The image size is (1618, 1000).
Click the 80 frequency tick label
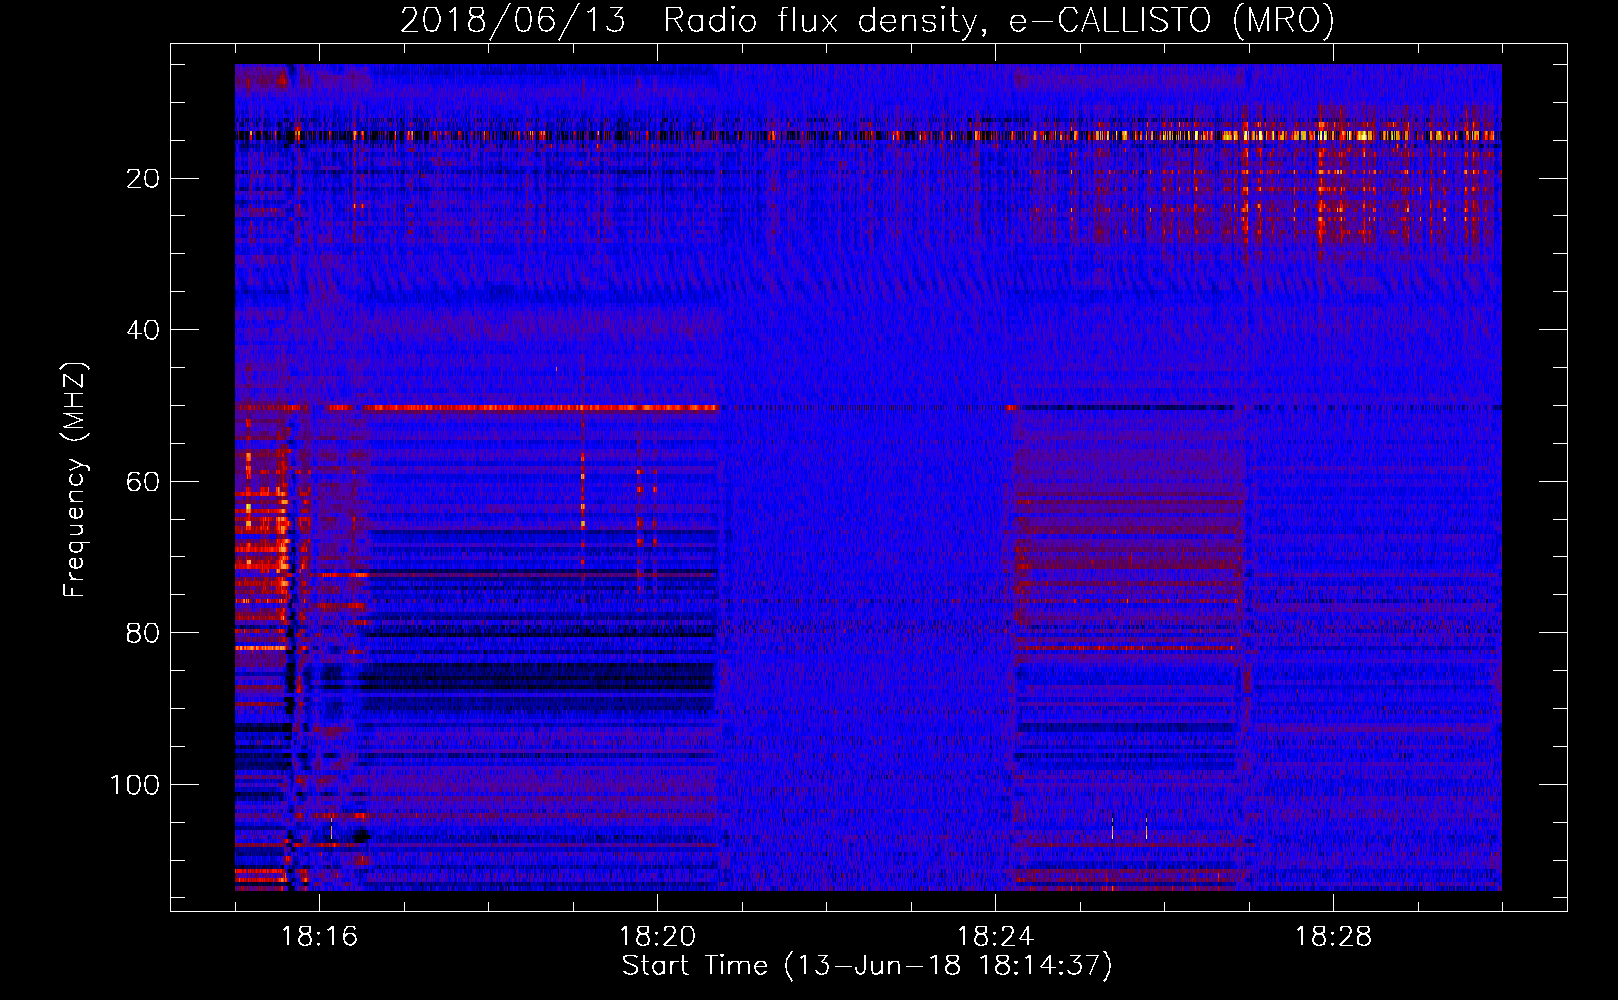pos(144,633)
